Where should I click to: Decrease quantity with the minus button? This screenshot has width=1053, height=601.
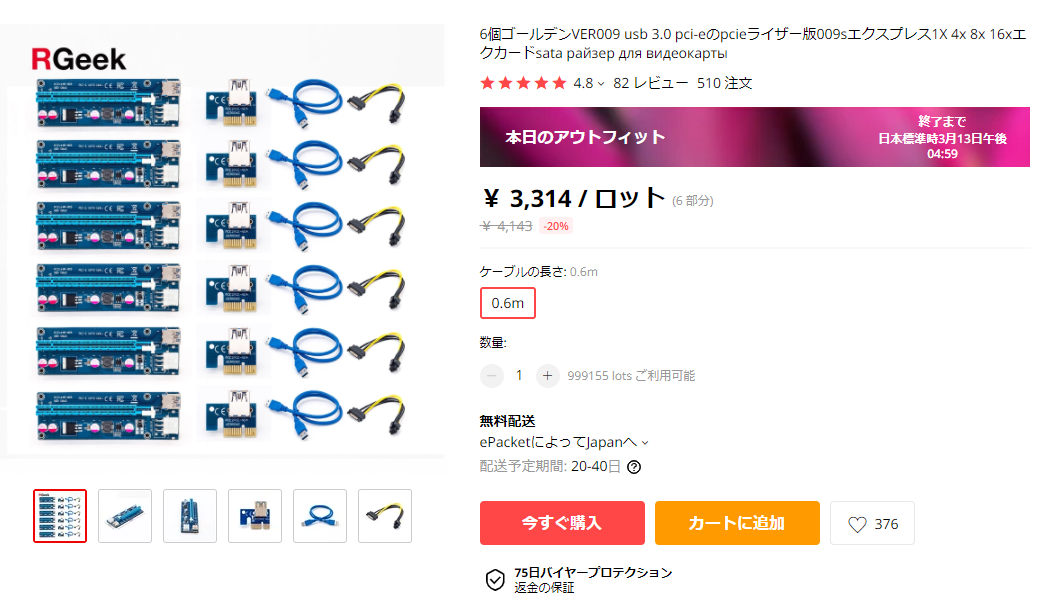(492, 375)
